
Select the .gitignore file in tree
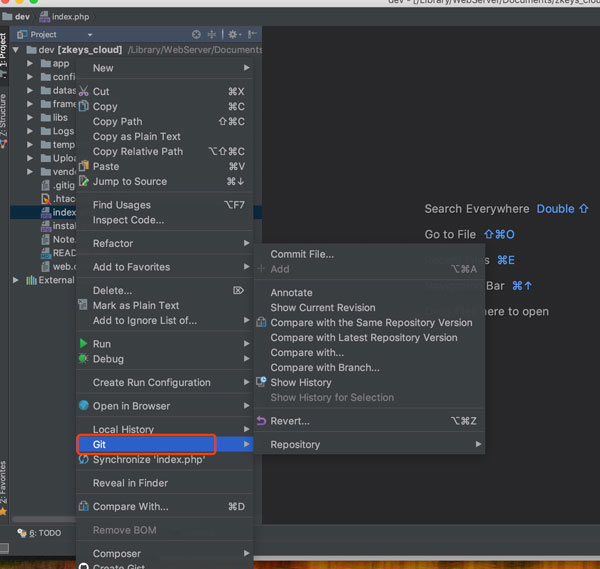tap(58, 185)
